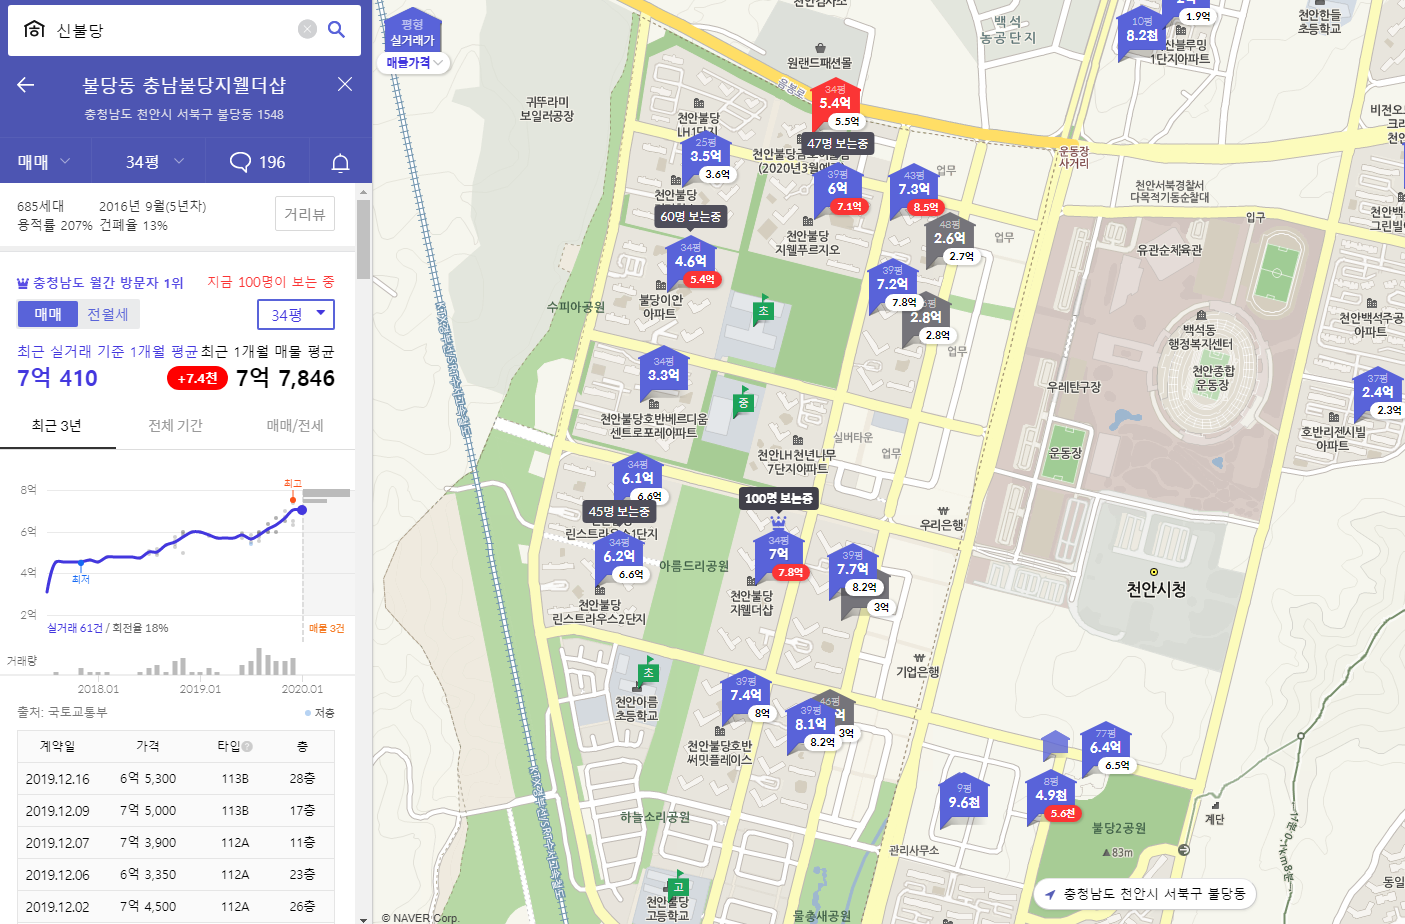Click the 3.5억 25평 map marker
The height and width of the screenshot is (924, 1405).
coord(705,156)
